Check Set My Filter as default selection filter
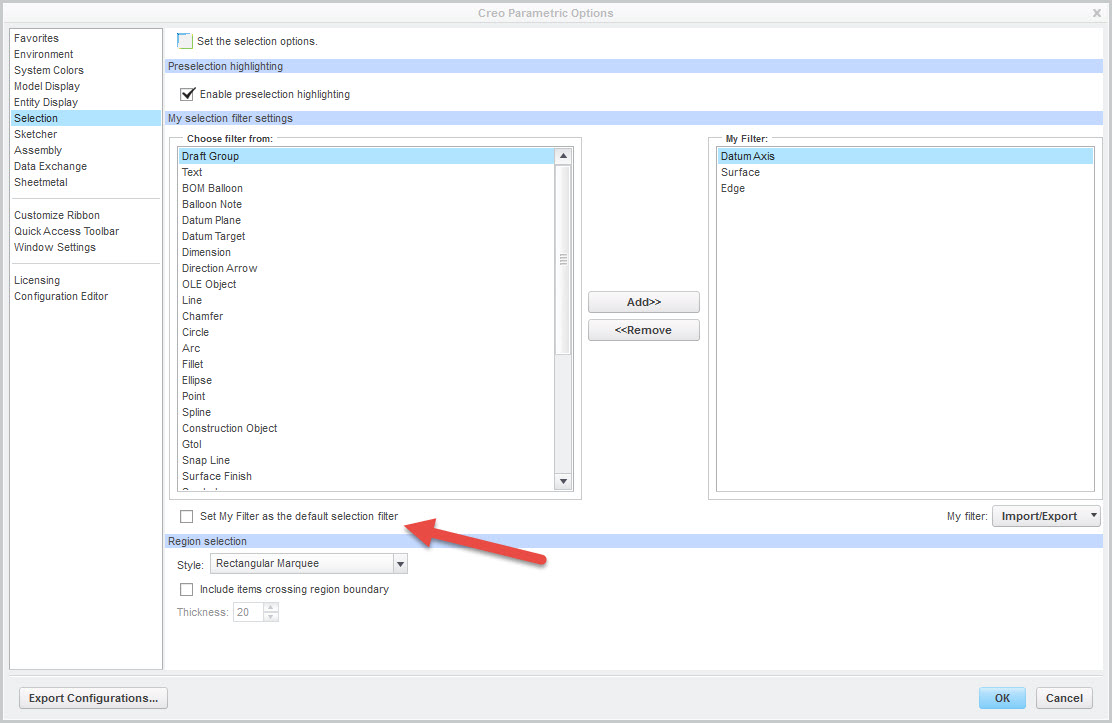Screen dimensions: 1112x723 click(x=187, y=517)
